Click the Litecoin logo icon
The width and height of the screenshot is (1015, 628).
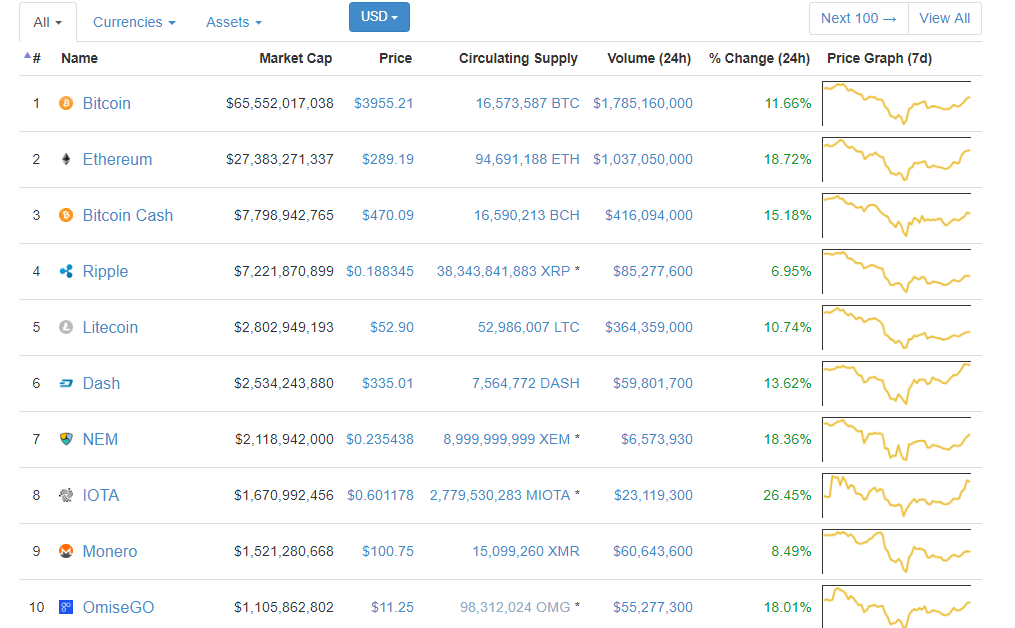(x=66, y=327)
